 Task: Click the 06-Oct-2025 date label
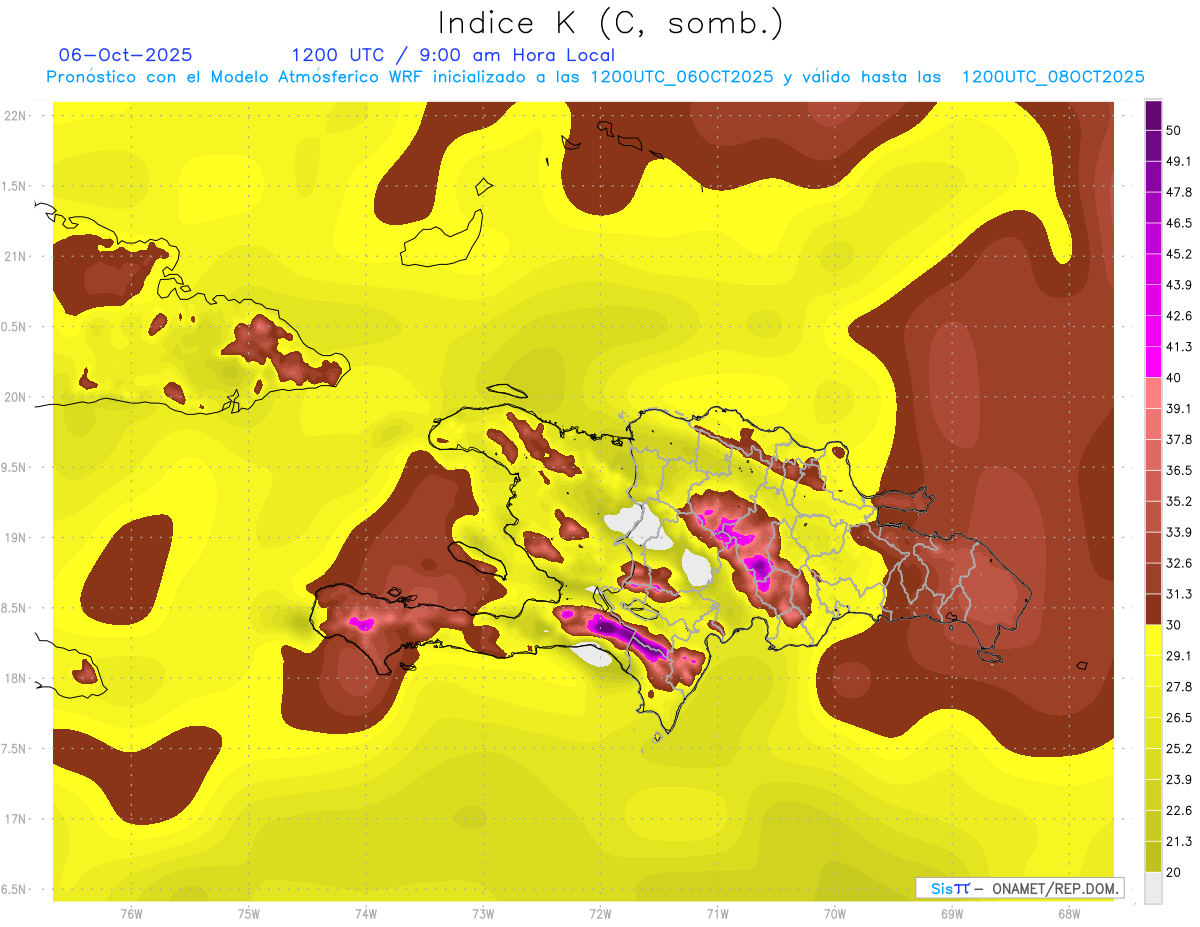click(x=125, y=55)
